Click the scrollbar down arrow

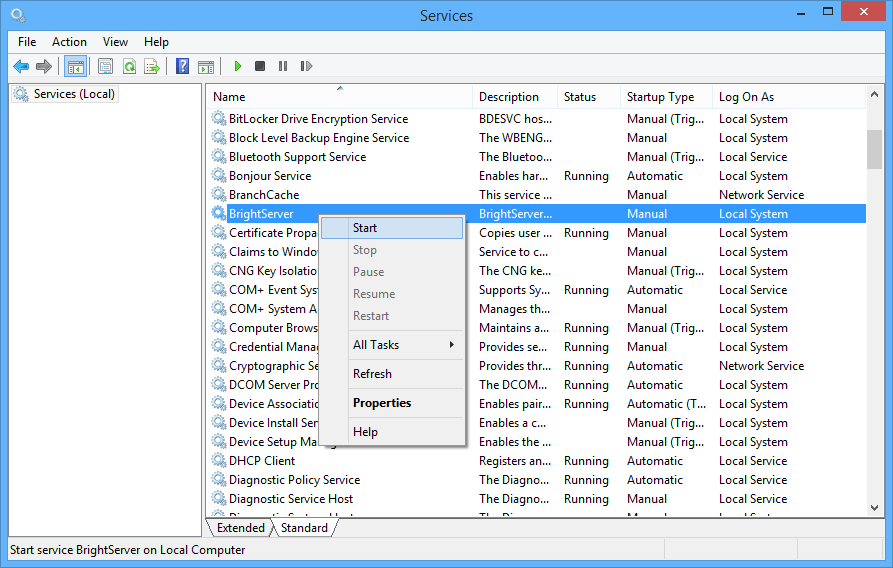(x=874, y=509)
